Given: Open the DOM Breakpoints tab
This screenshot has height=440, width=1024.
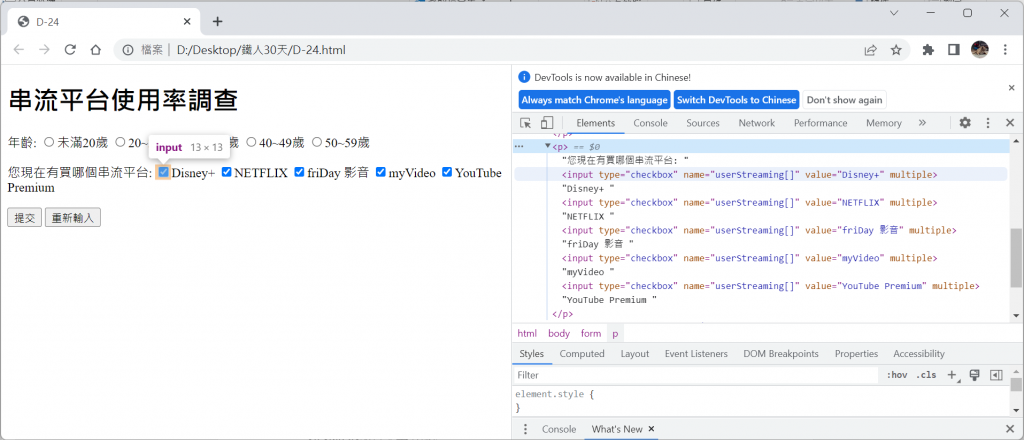Looking at the screenshot, I should [x=780, y=354].
